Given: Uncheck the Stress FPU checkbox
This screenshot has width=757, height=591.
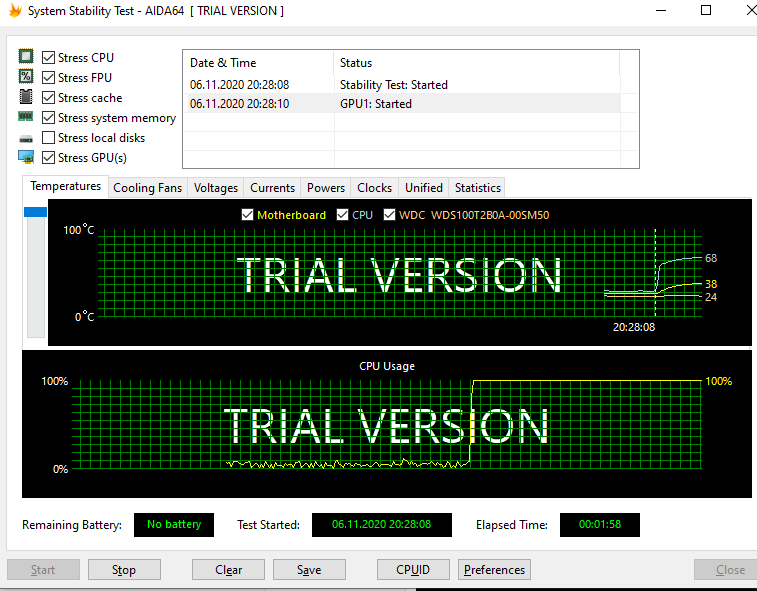Looking at the screenshot, I should pyautogui.click(x=48, y=77).
